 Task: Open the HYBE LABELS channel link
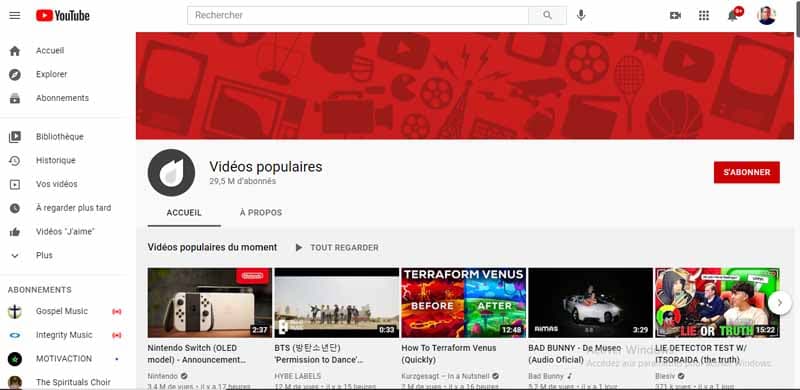point(297,376)
